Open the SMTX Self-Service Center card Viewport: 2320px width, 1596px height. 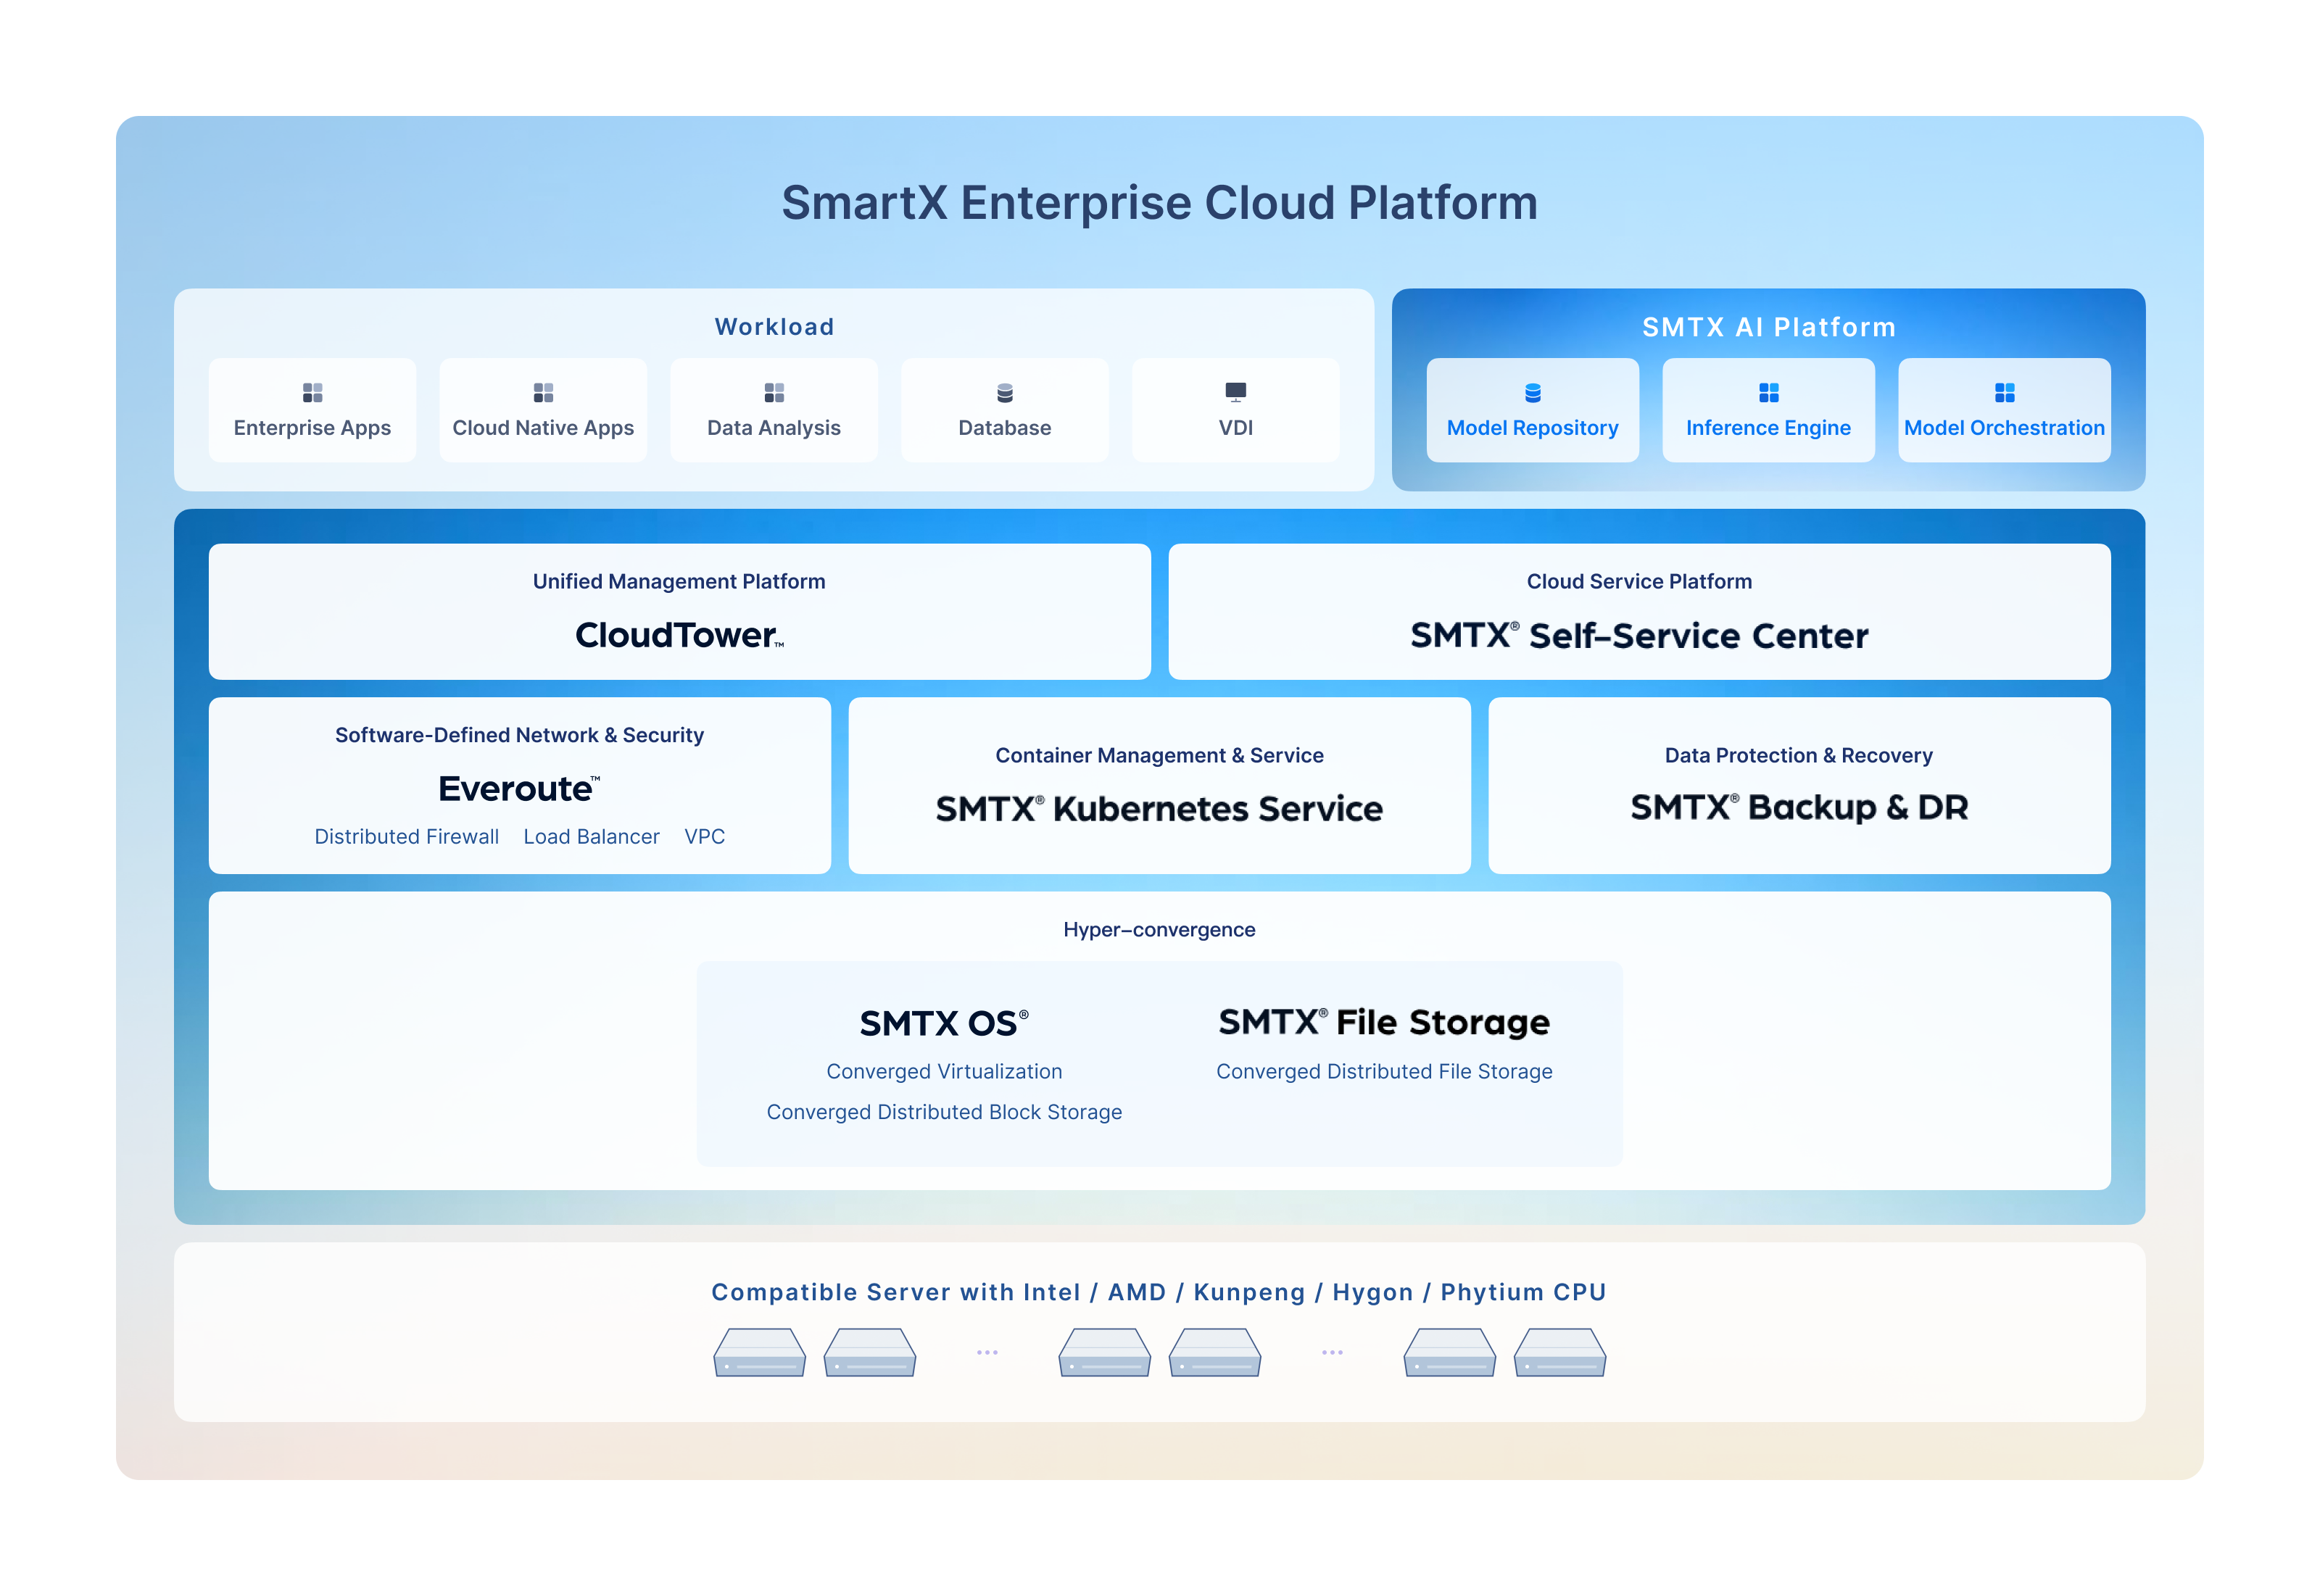pos(1639,611)
